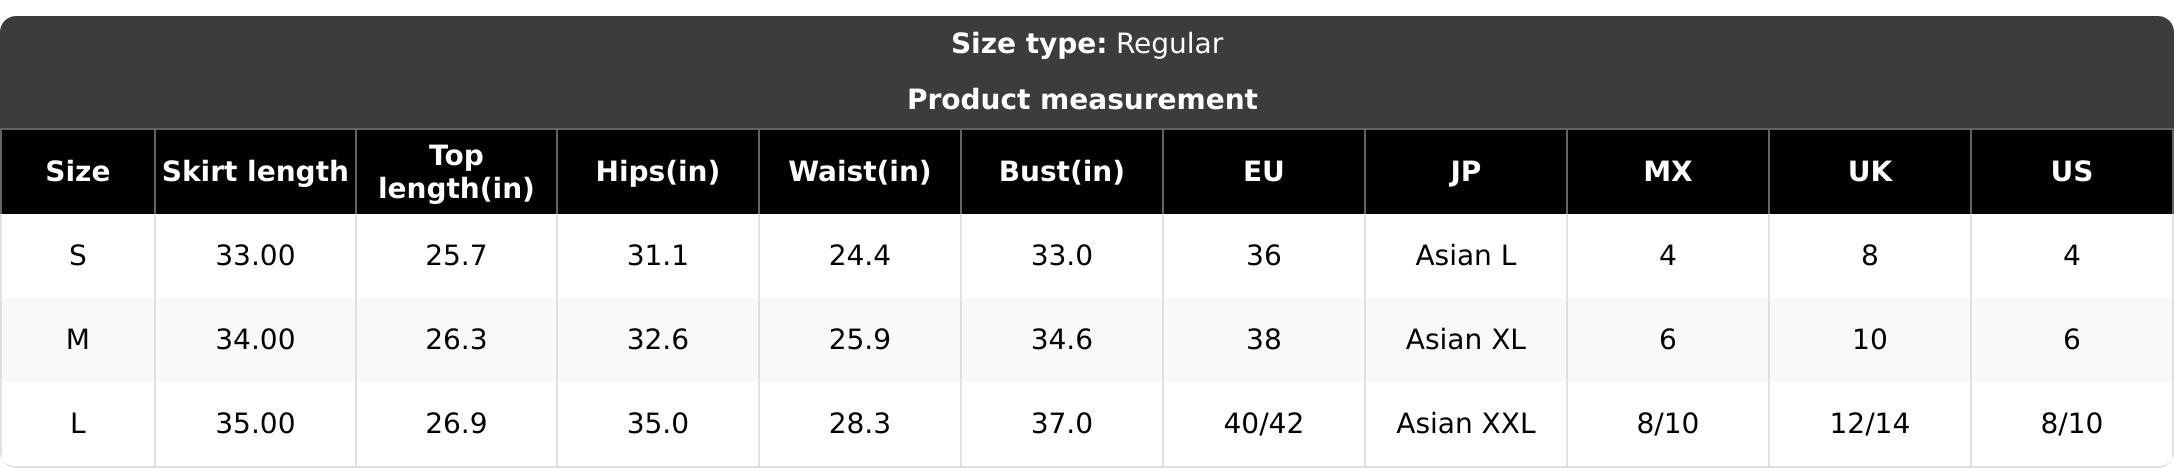Select the Skirt length column header

pos(255,172)
